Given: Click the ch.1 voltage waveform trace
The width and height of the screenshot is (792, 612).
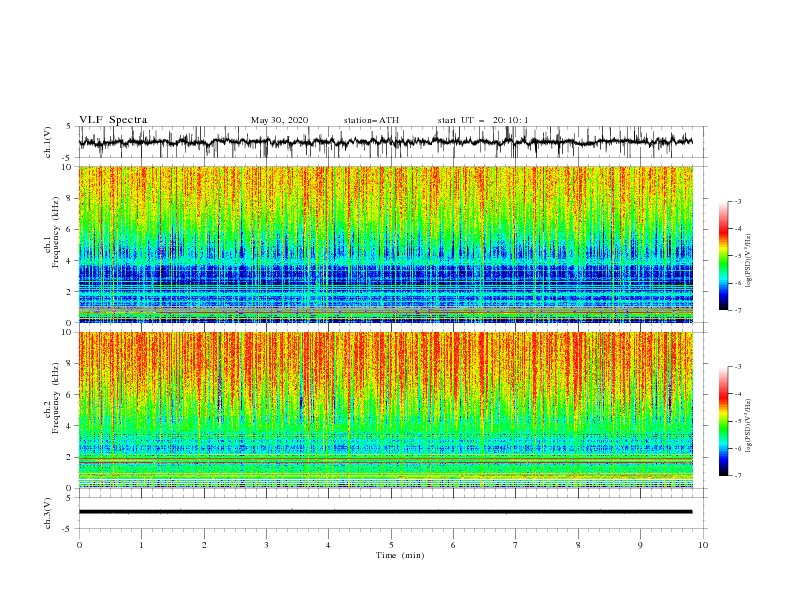Looking at the screenshot, I should coord(385,142).
